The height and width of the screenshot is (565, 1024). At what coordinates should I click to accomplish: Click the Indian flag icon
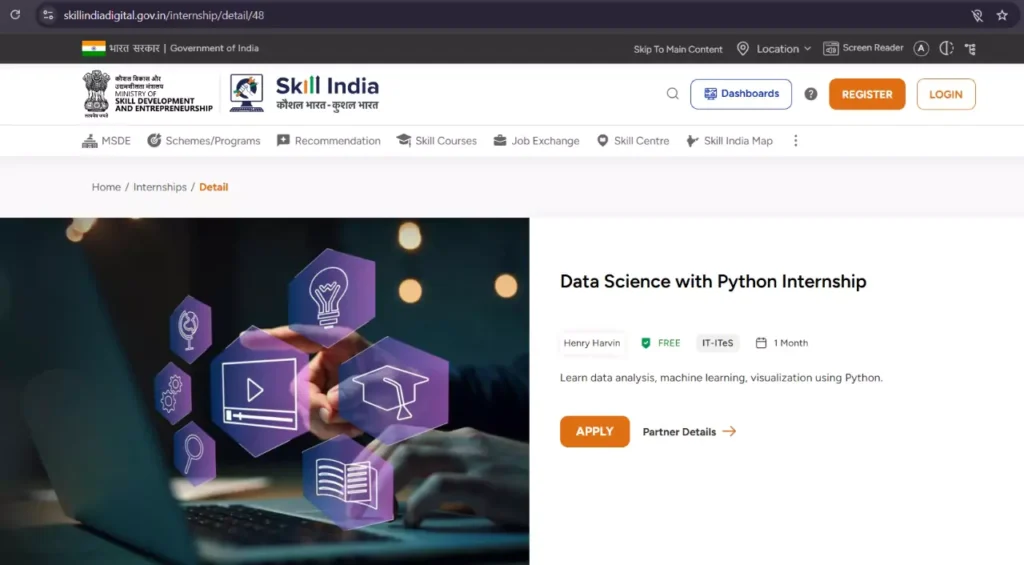click(93, 48)
